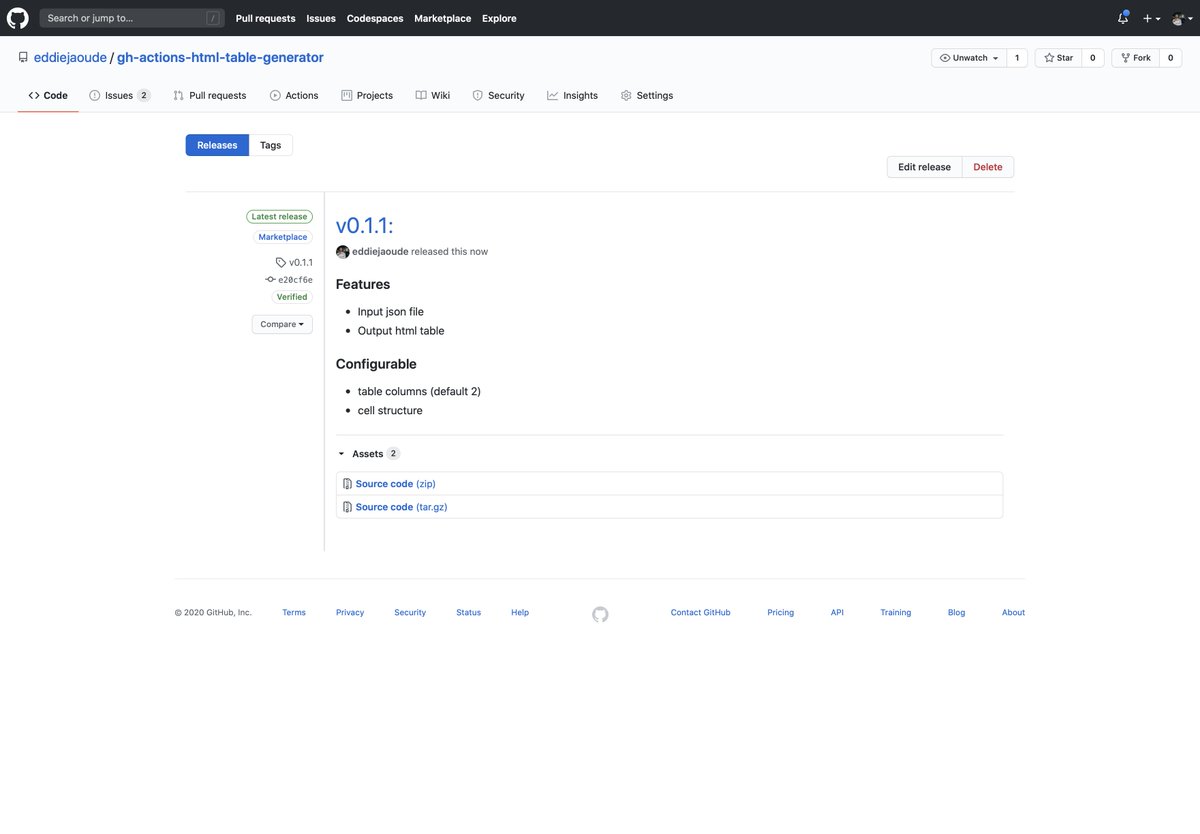Select the Releases button
1200x834 pixels.
tap(217, 145)
